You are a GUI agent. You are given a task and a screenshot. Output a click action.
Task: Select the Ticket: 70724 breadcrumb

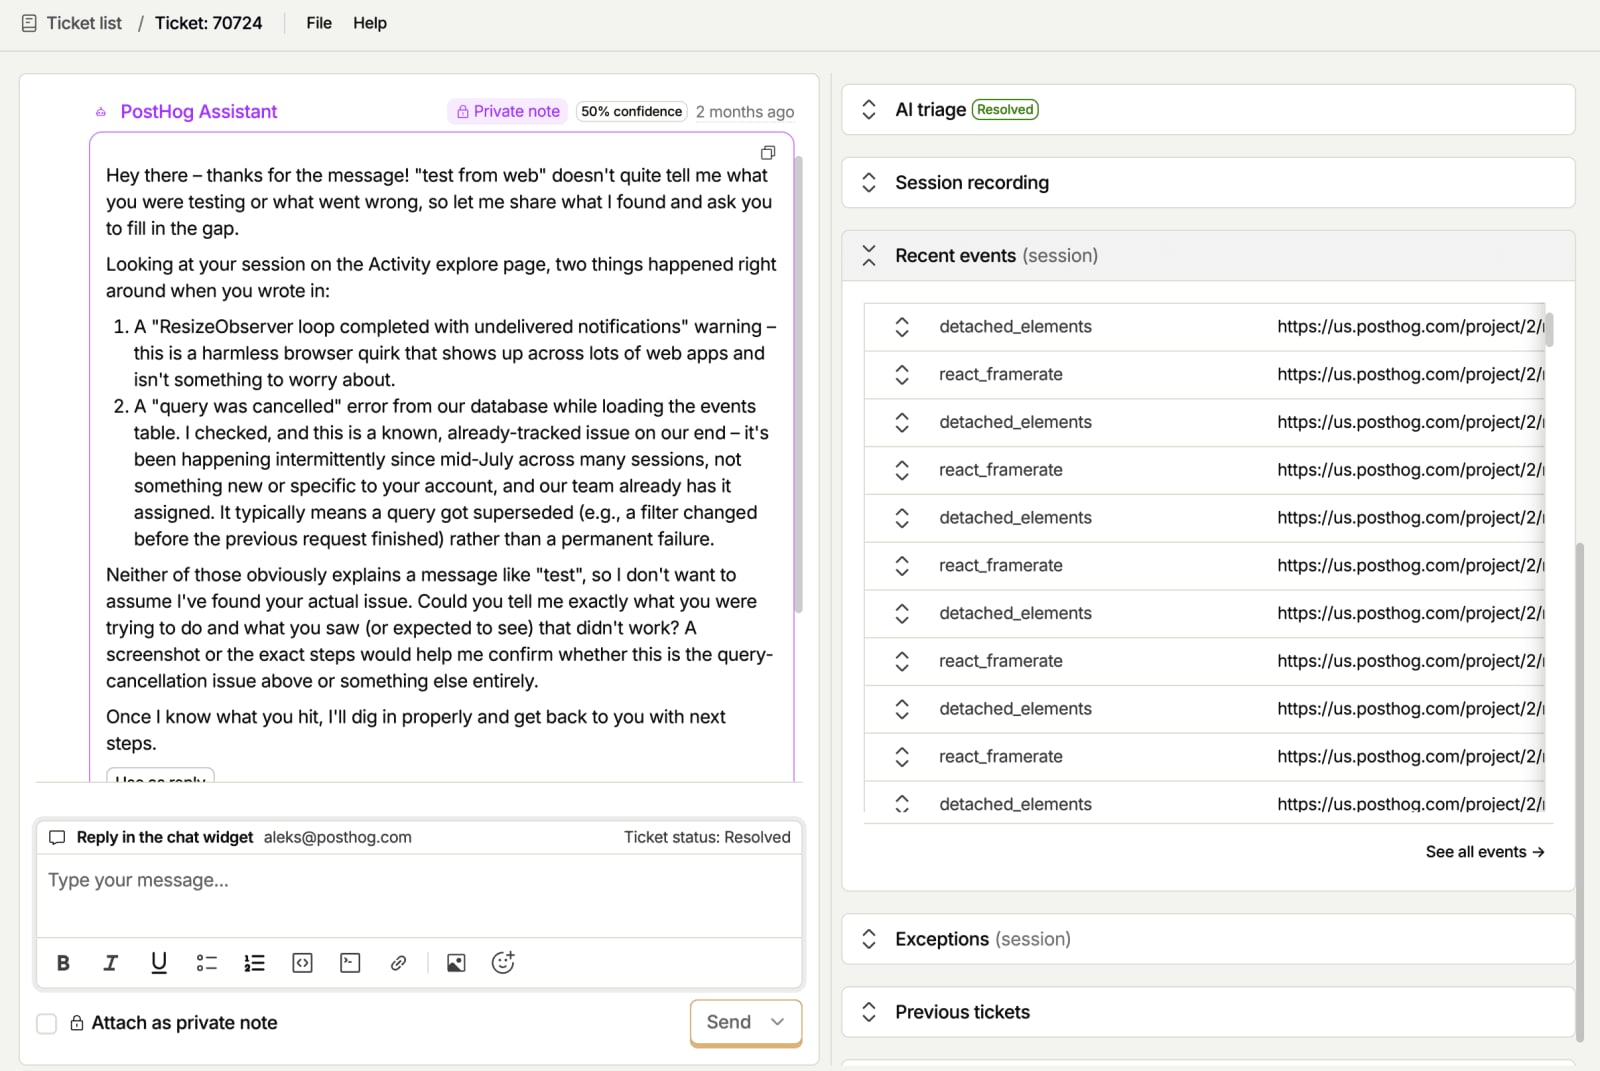[209, 23]
